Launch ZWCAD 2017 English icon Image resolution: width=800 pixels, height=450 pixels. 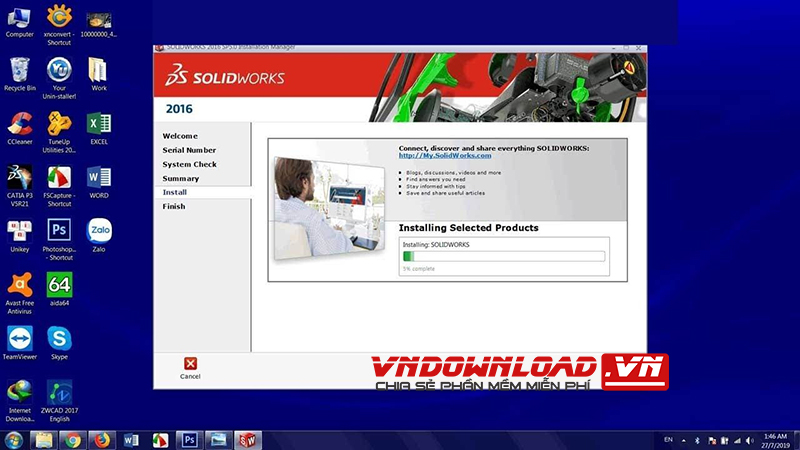click(59, 401)
